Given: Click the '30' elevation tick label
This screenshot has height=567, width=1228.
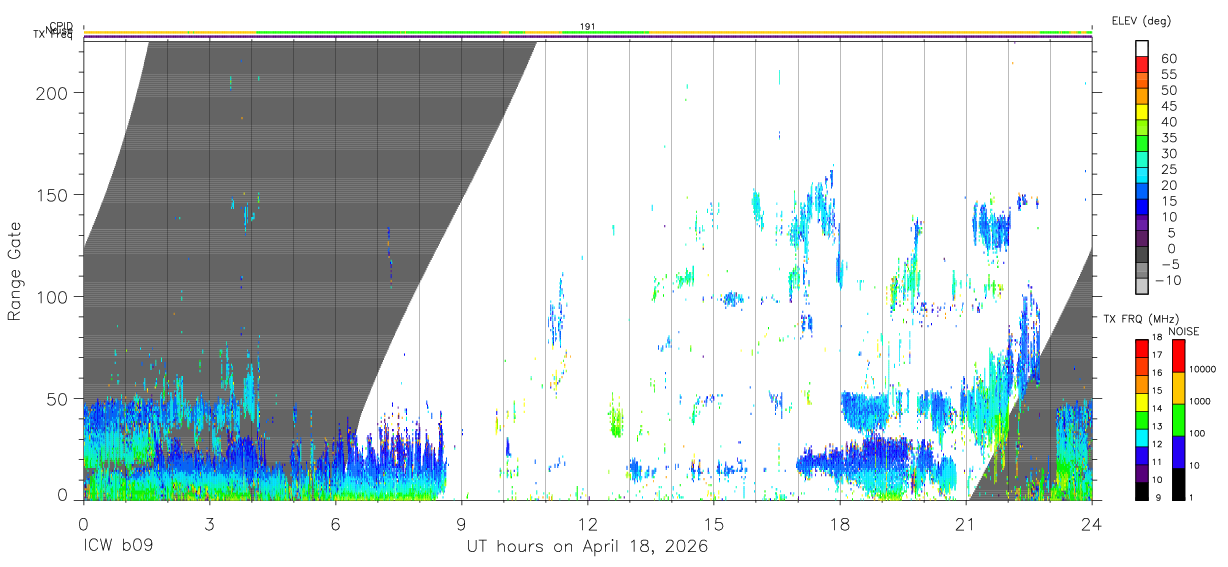Looking at the screenshot, I should click(1168, 154).
